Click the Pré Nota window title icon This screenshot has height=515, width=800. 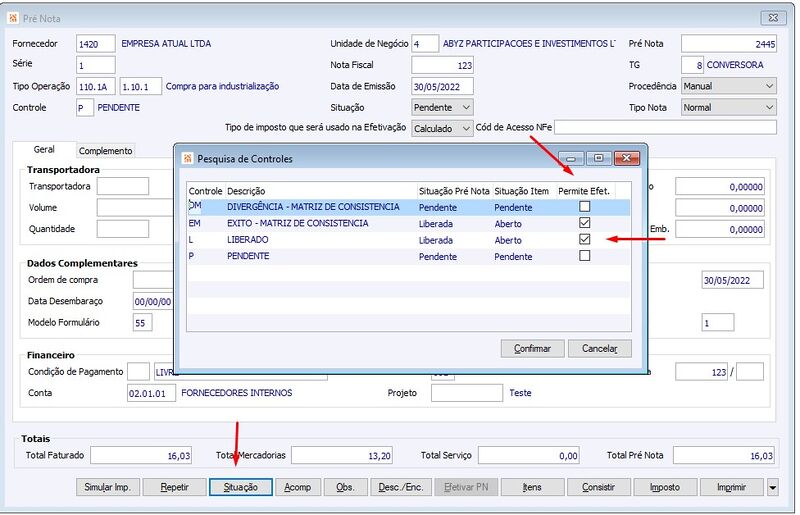[x=13, y=18]
